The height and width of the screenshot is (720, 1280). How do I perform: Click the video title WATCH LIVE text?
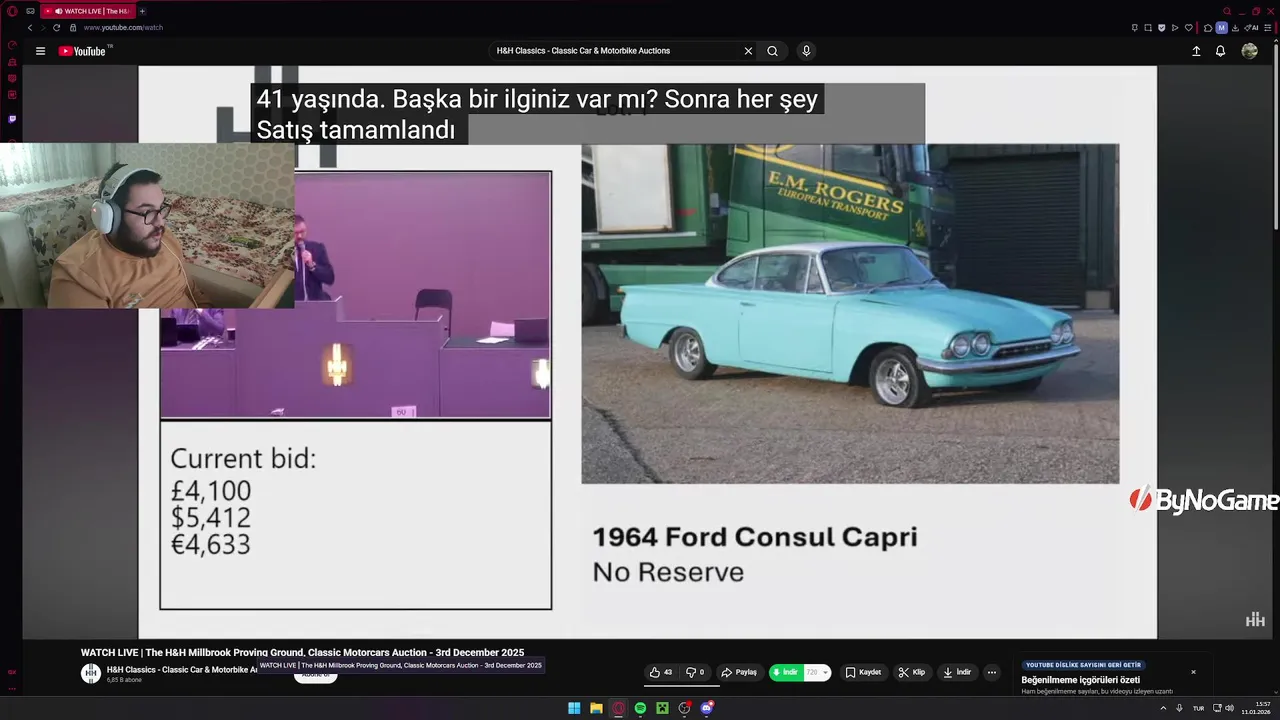pos(302,653)
